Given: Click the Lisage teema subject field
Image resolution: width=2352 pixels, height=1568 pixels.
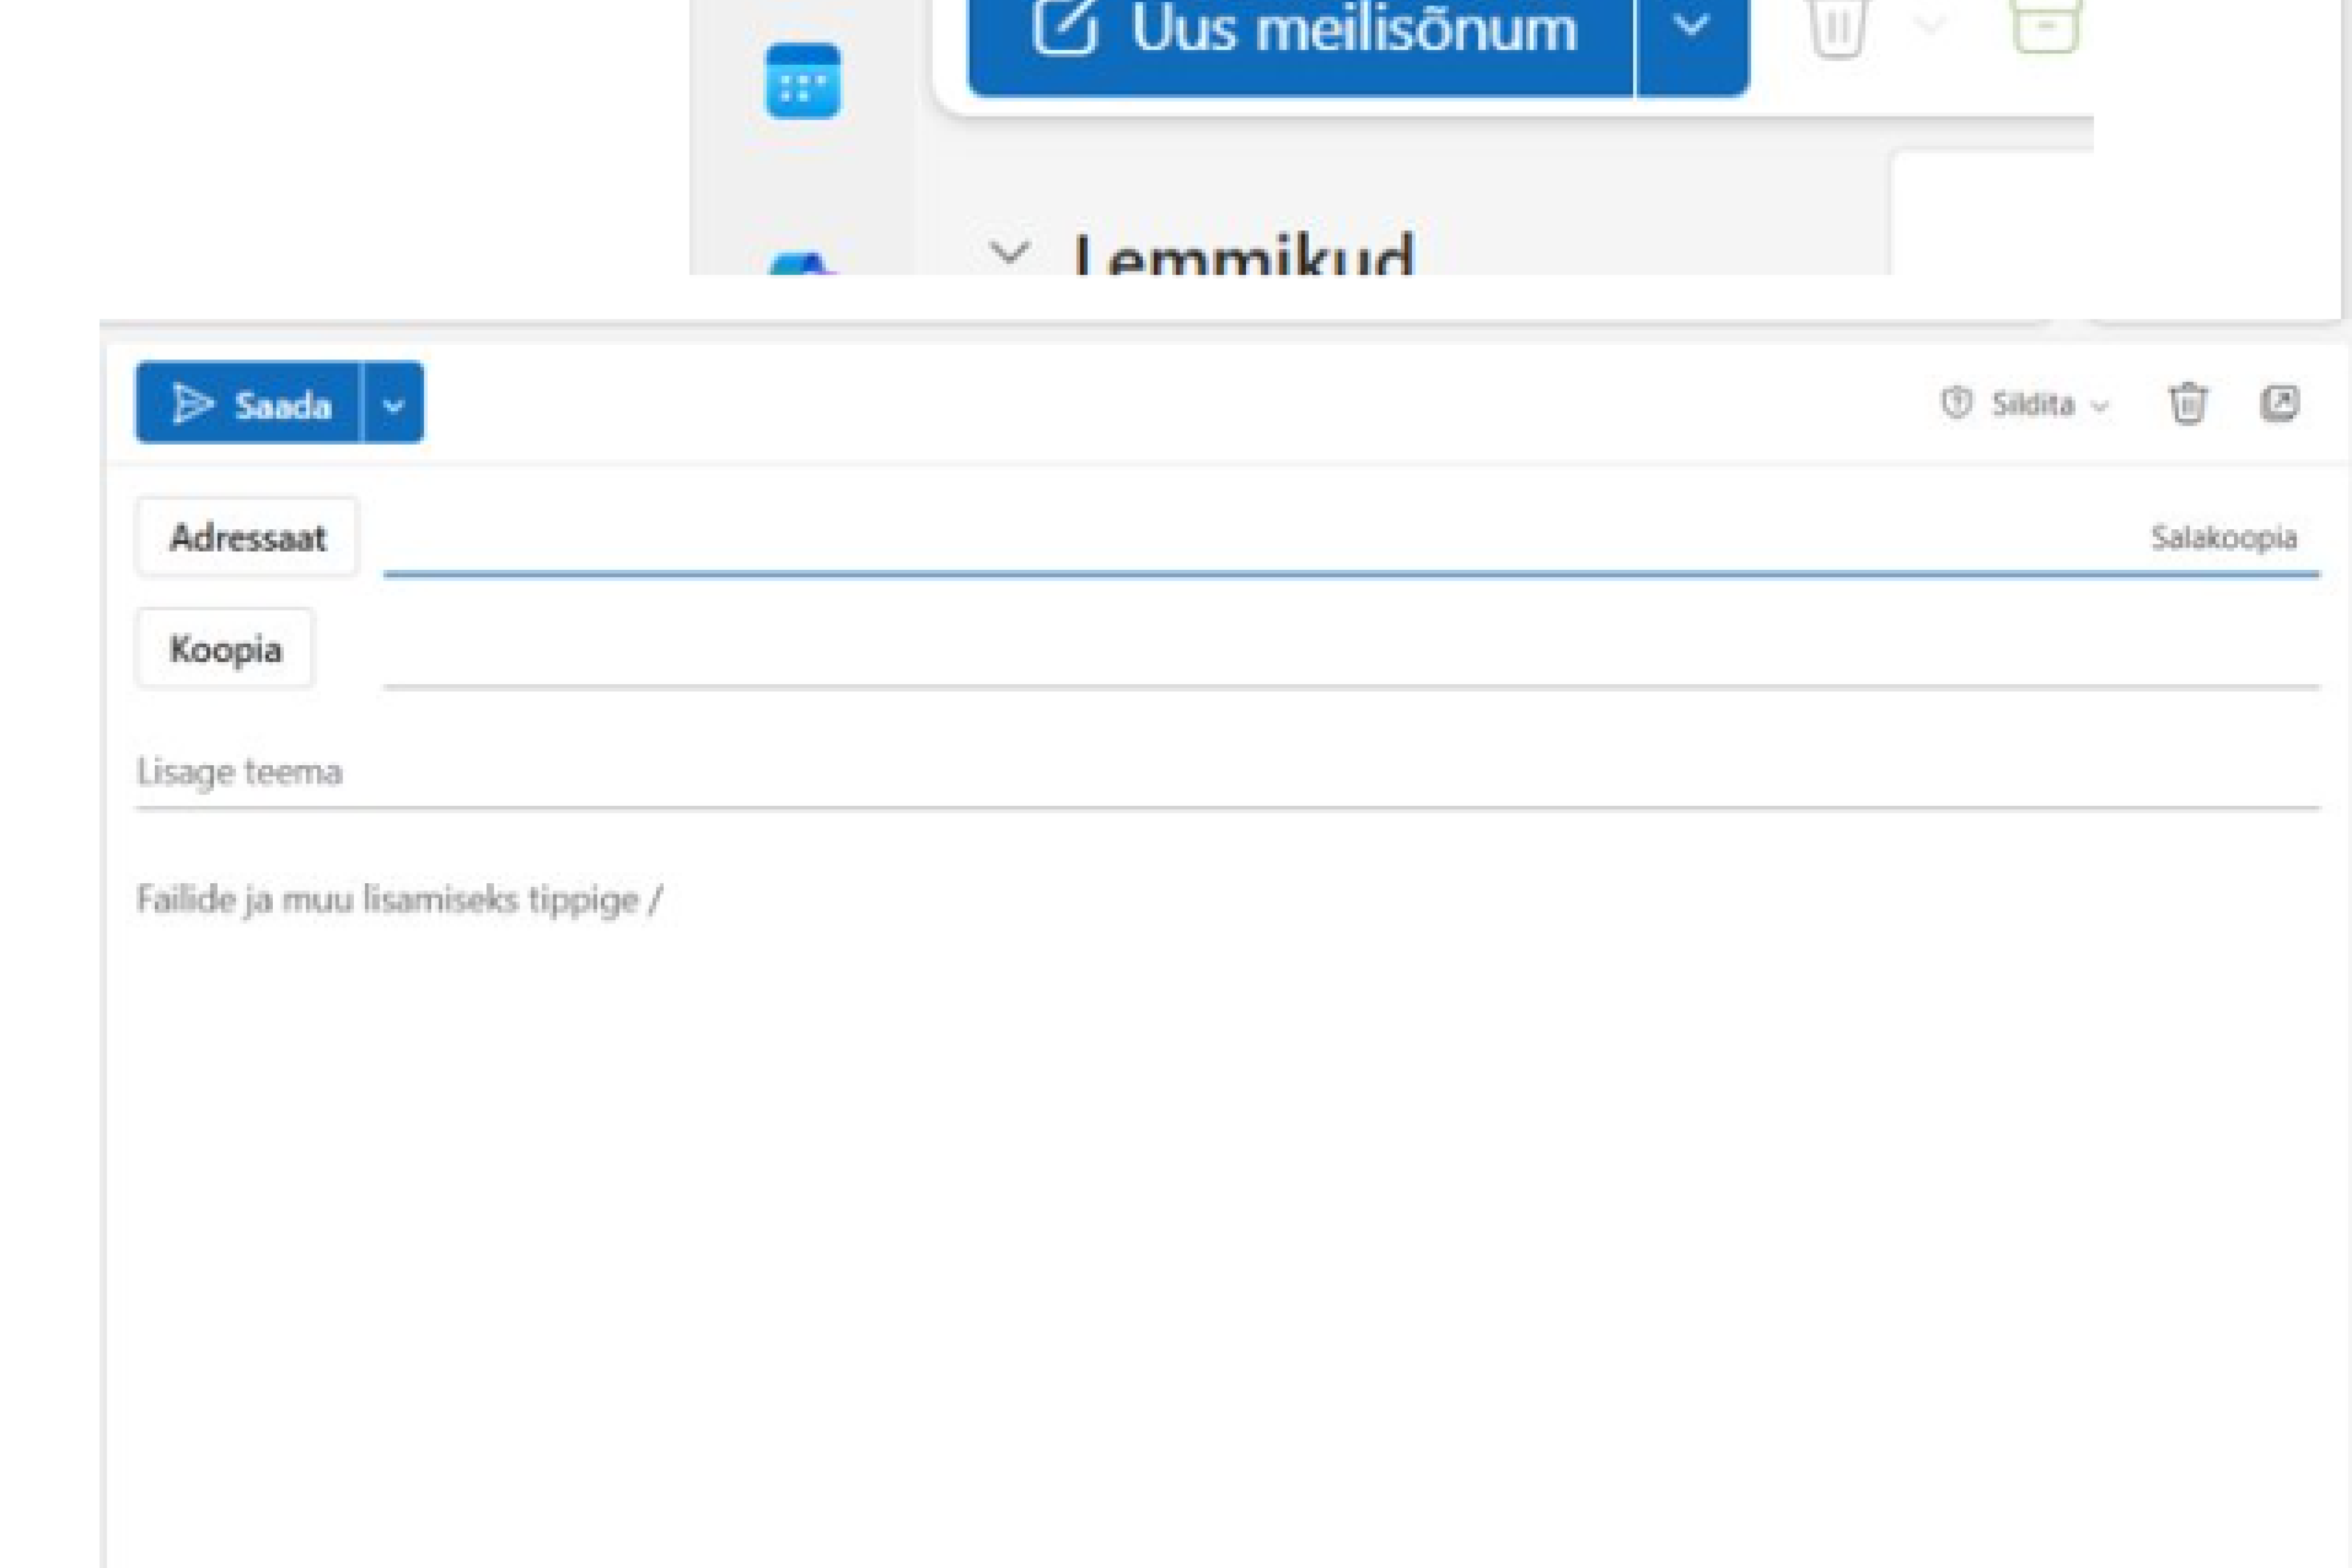Looking at the screenshot, I should pos(1200,772).
